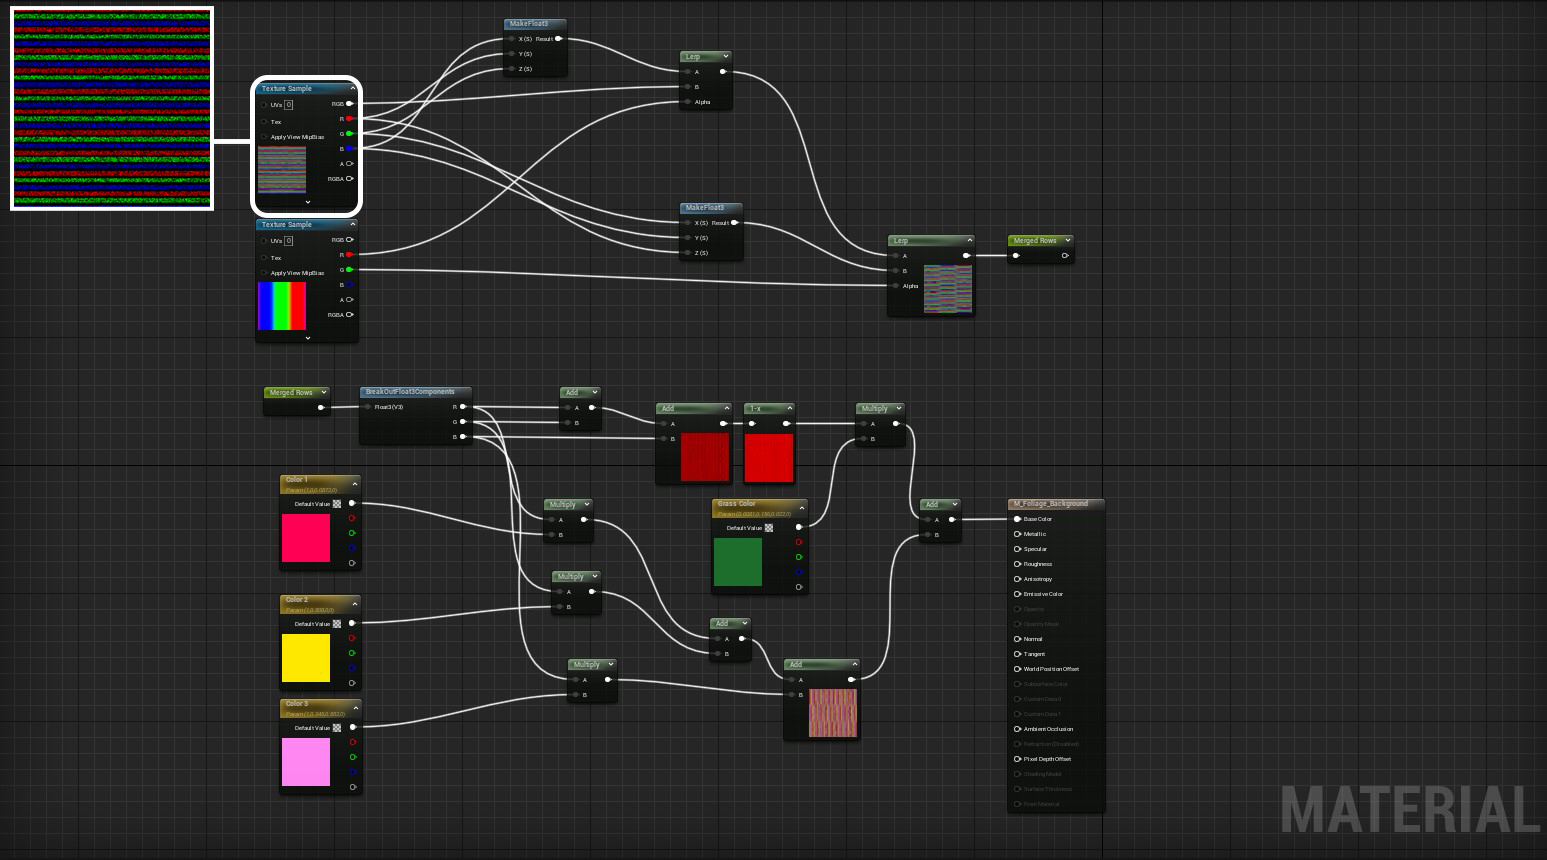Click RGBA pin of striped Texture Sample
1547x860 pixels.
pos(349,179)
